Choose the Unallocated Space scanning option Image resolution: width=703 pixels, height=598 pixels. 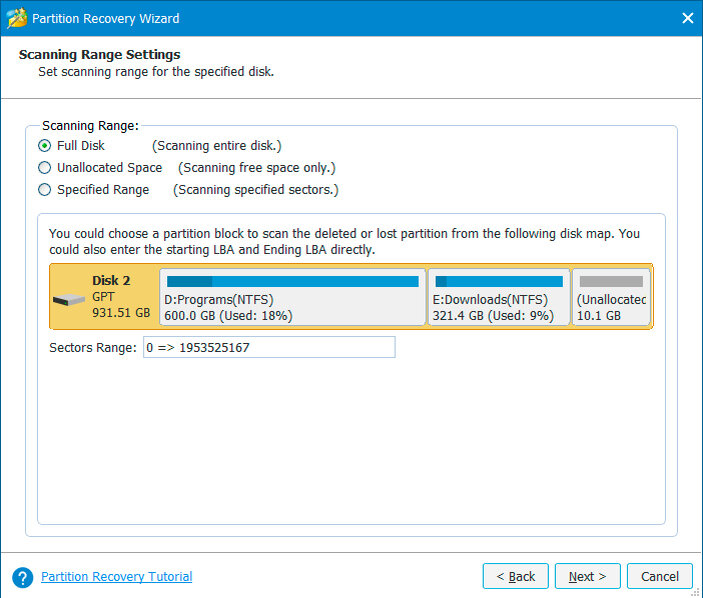(x=44, y=168)
